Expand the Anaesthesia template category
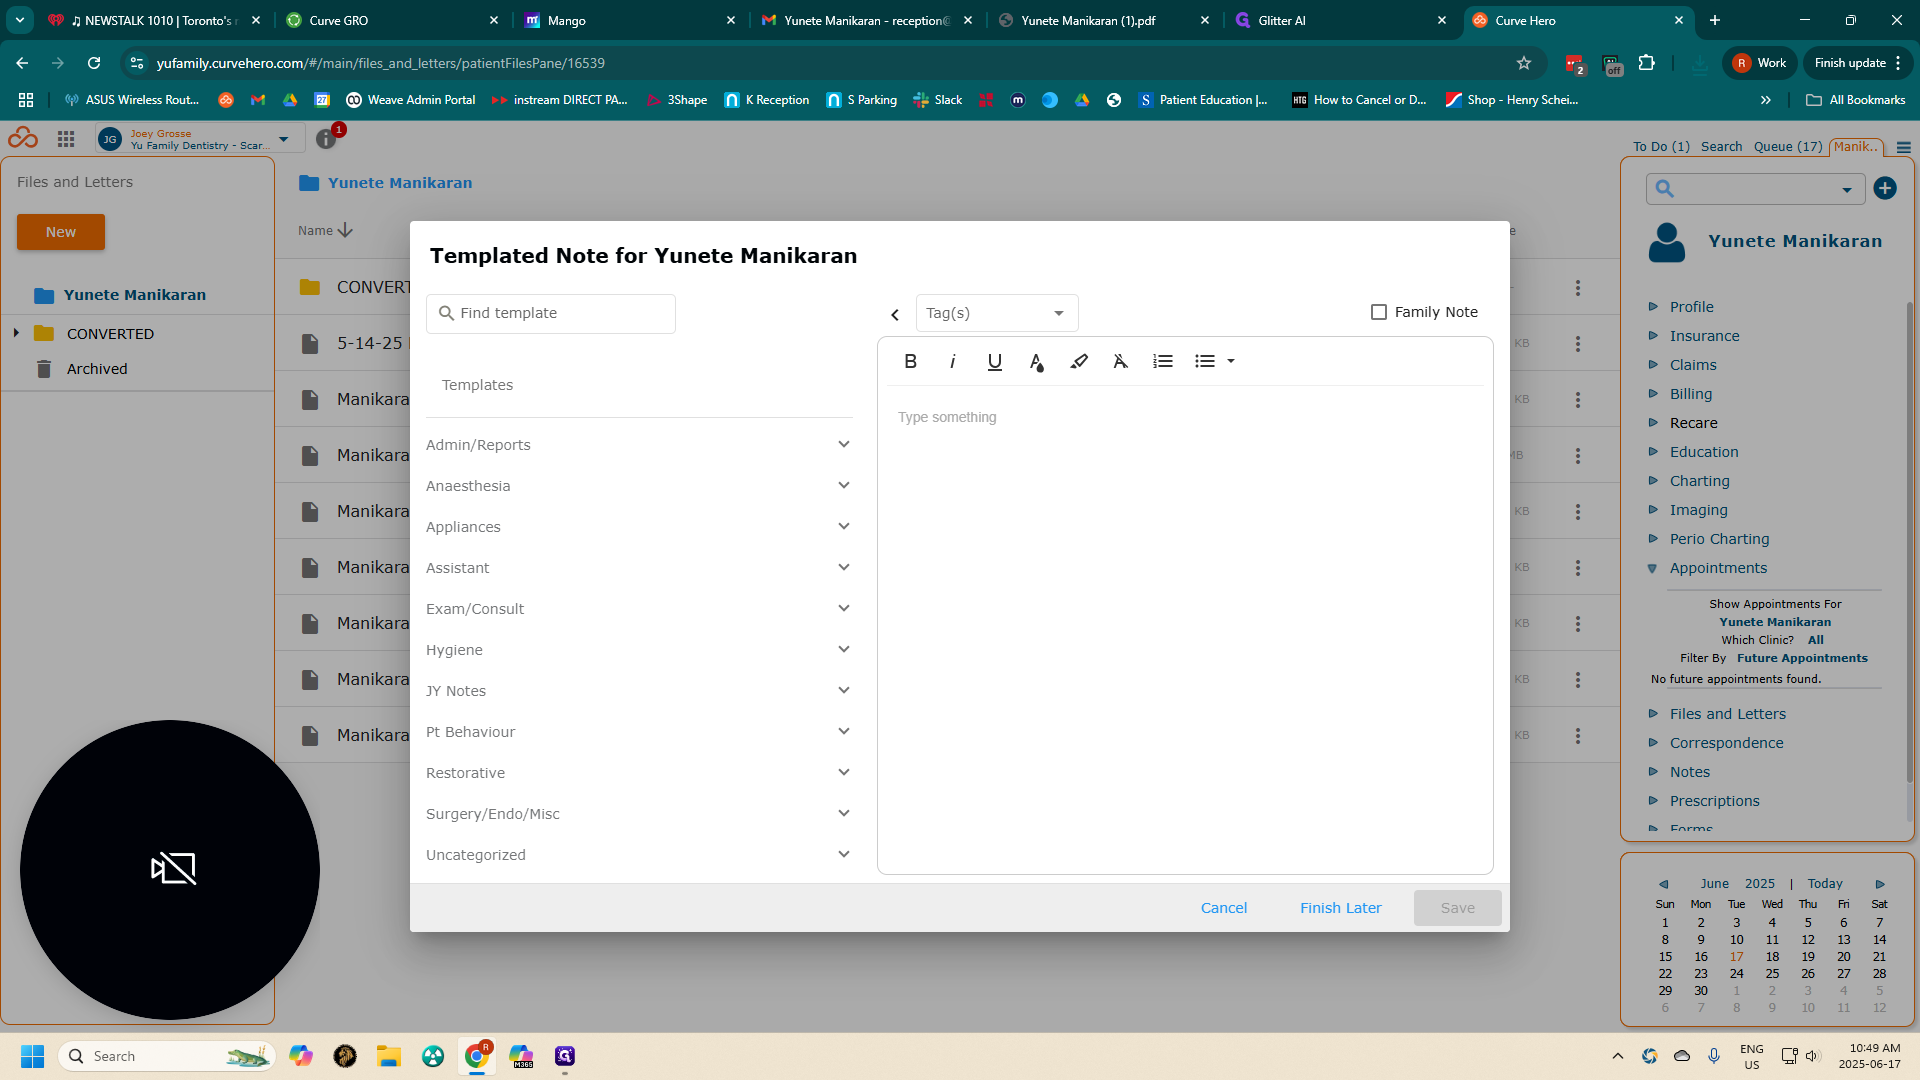The image size is (1920, 1080). point(638,486)
